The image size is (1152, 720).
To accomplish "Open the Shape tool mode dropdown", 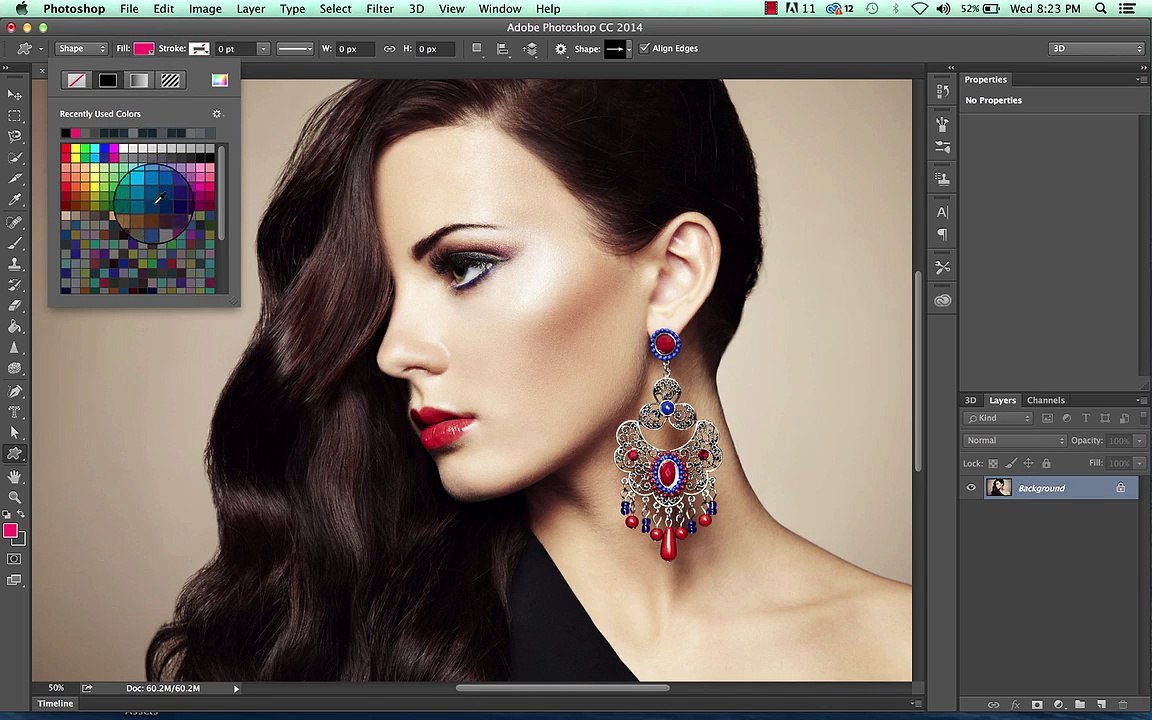I will (81, 48).
